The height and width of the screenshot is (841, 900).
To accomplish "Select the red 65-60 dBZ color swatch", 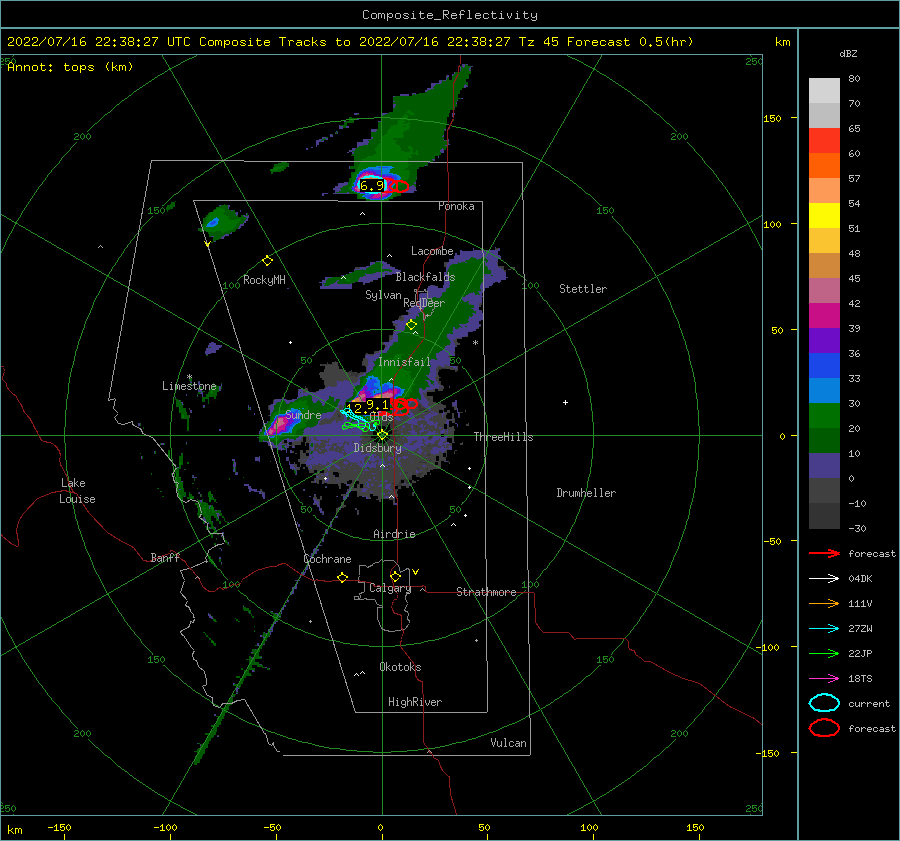I will coord(824,141).
